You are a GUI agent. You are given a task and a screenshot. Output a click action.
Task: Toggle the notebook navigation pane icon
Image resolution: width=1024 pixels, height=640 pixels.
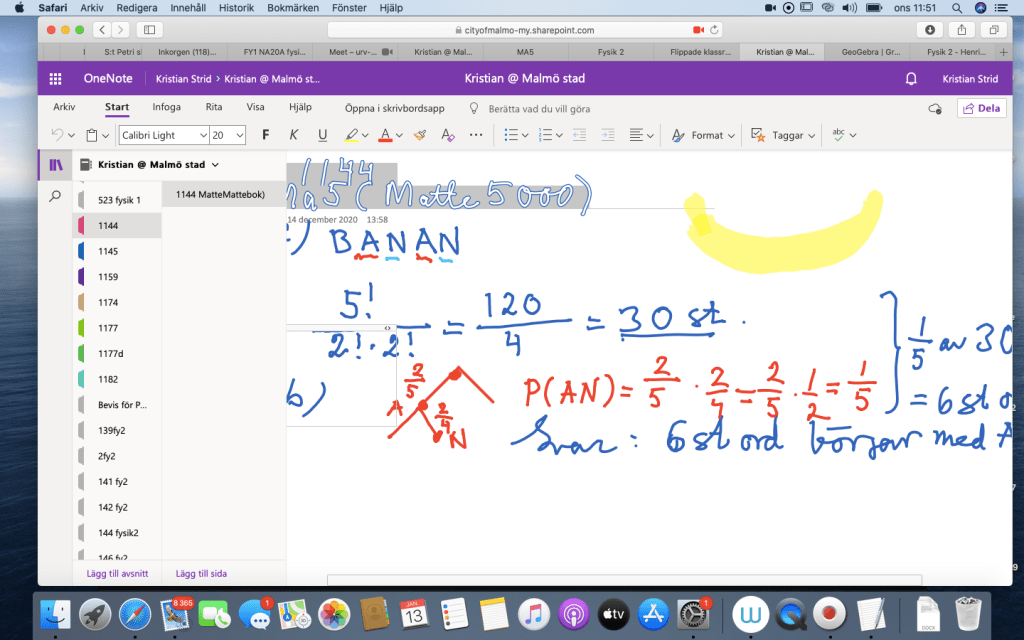(56, 164)
